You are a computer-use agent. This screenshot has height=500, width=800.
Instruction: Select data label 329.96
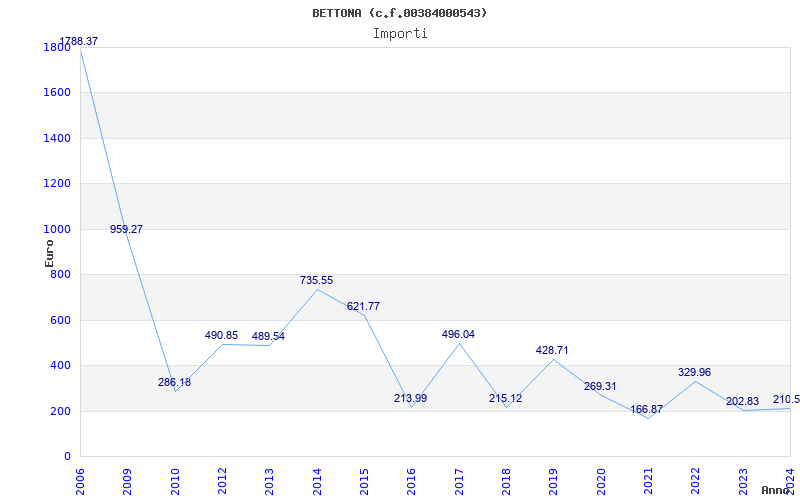coord(694,372)
